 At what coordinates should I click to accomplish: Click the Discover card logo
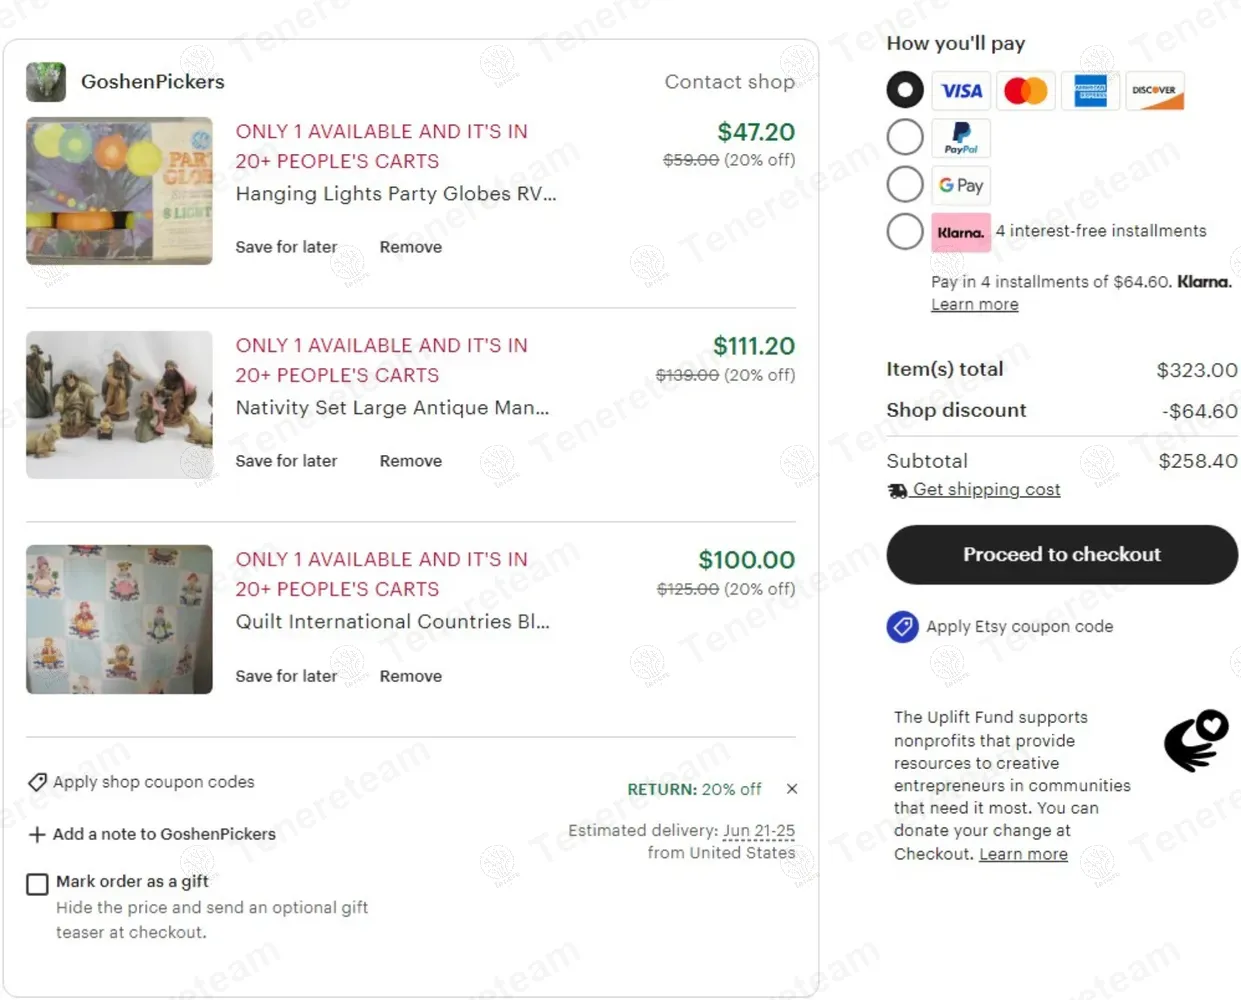(x=1155, y=91)
